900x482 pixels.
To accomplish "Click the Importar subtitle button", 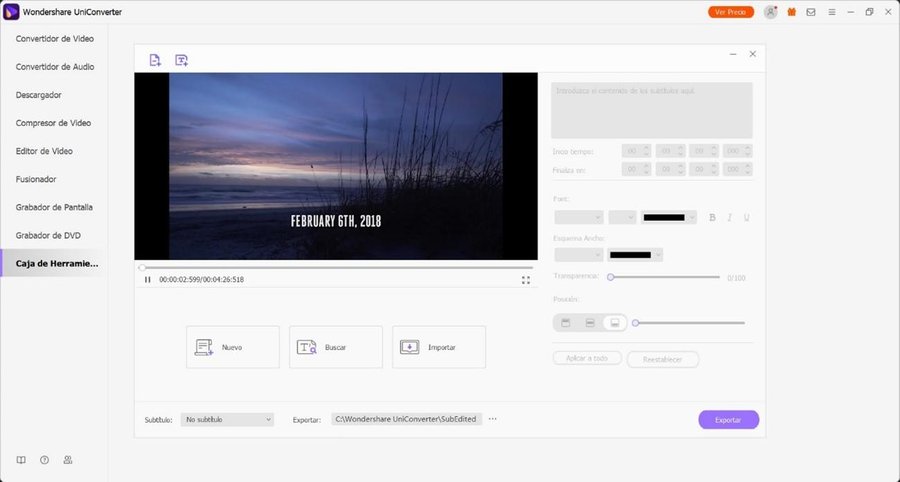I will click(439, 347).
